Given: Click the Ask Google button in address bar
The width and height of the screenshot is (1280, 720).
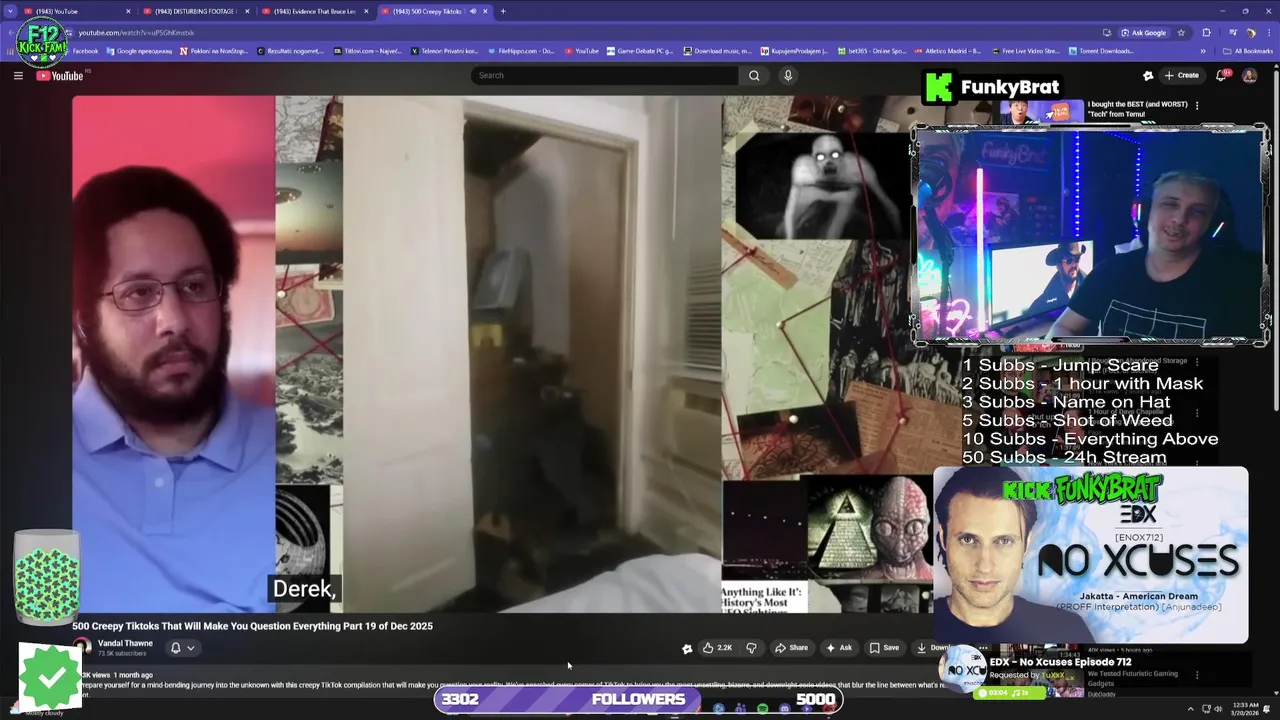Looking at the screenshot, I should (x=1143, y=33).
